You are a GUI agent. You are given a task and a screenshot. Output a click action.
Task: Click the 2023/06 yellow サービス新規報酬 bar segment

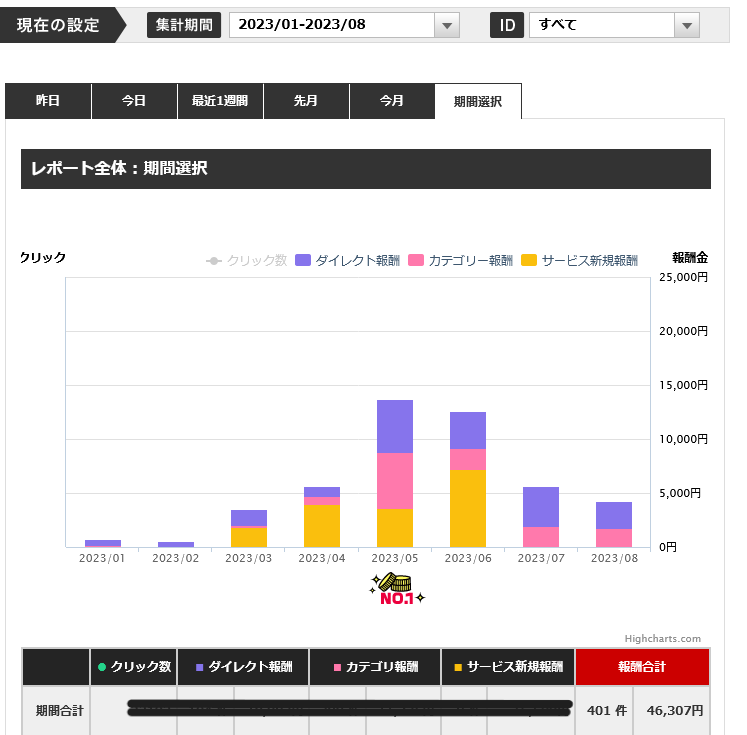[x=468, y=508]
